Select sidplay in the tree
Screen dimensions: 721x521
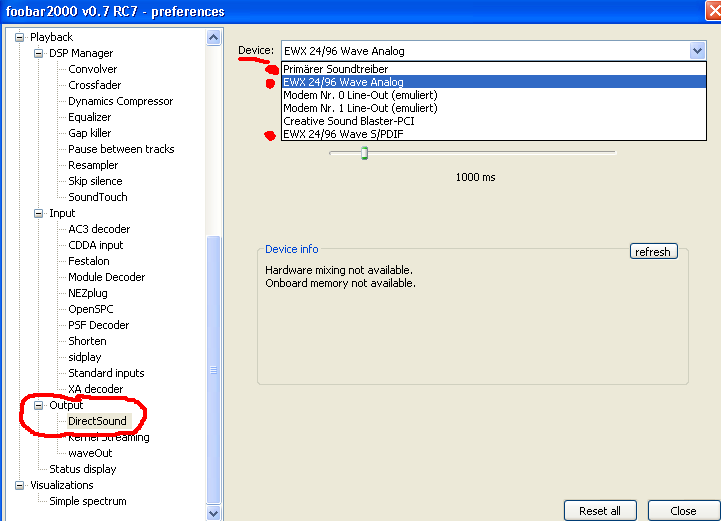[85, 357]
